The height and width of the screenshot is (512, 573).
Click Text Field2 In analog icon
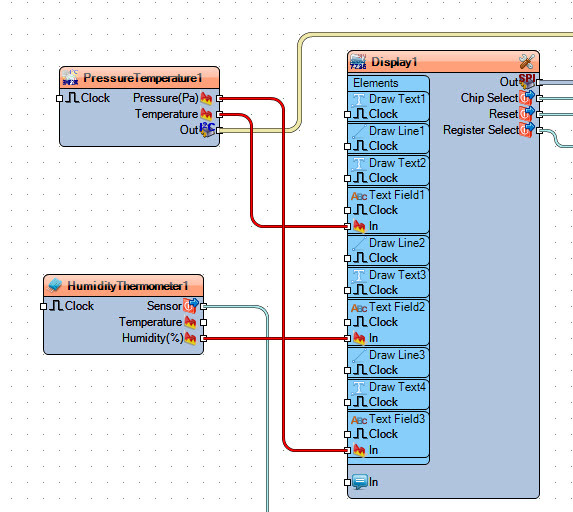point(359,339)
